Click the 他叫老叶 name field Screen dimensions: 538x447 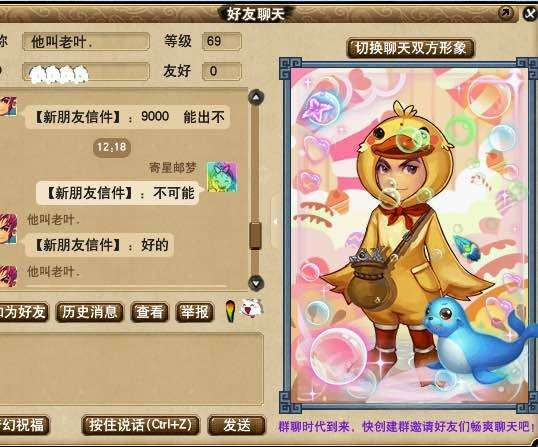pyautogui.click(x=86, y=42)
